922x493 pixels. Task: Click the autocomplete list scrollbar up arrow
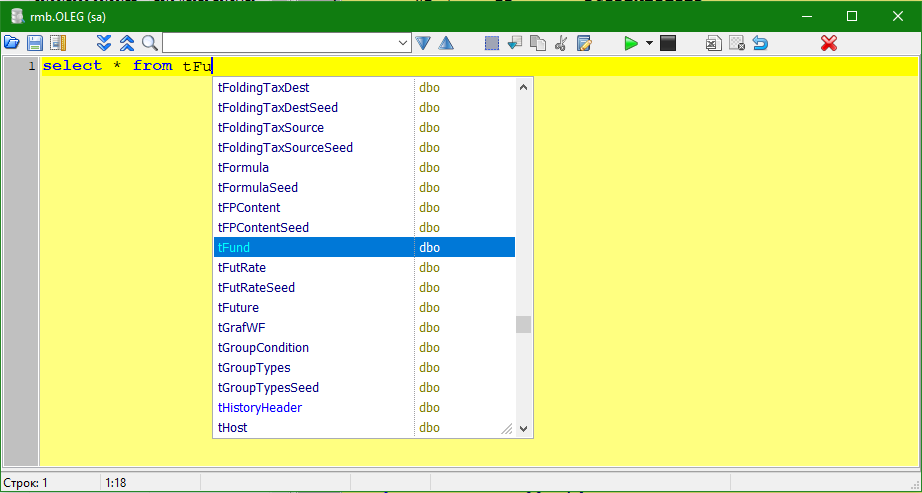523,87
